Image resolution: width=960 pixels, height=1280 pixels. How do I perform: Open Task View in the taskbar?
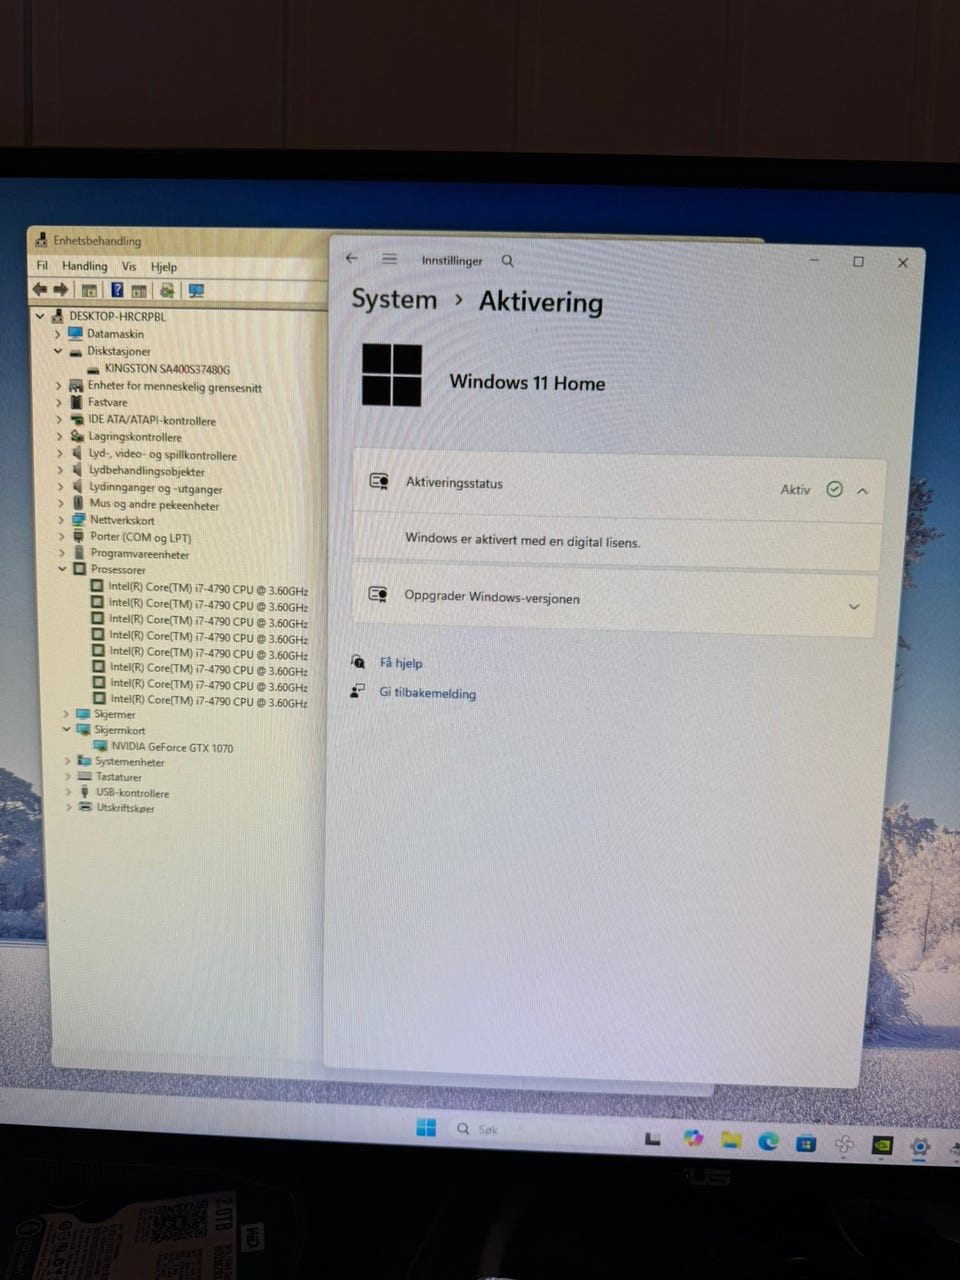[x=653, y=1138]
